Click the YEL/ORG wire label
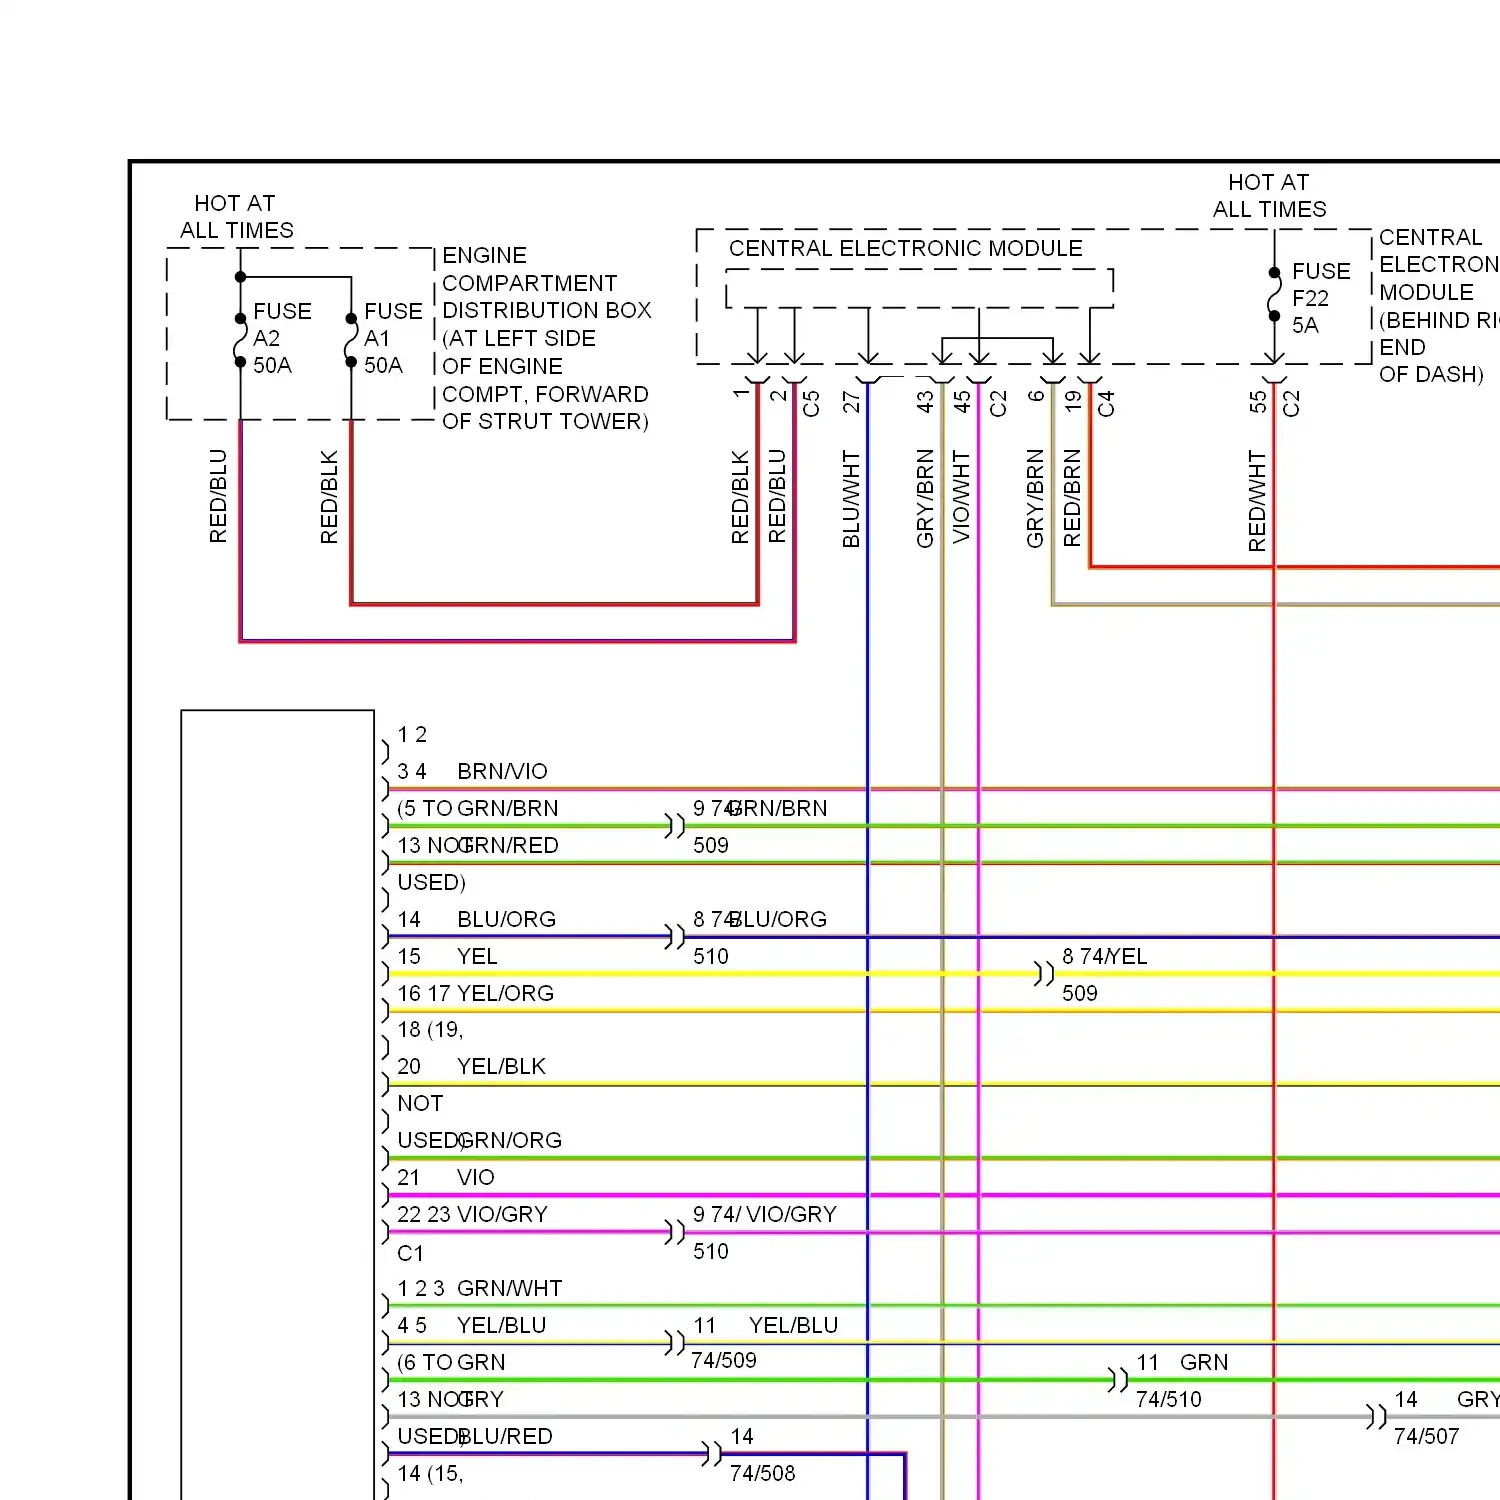 coord(505,993)
